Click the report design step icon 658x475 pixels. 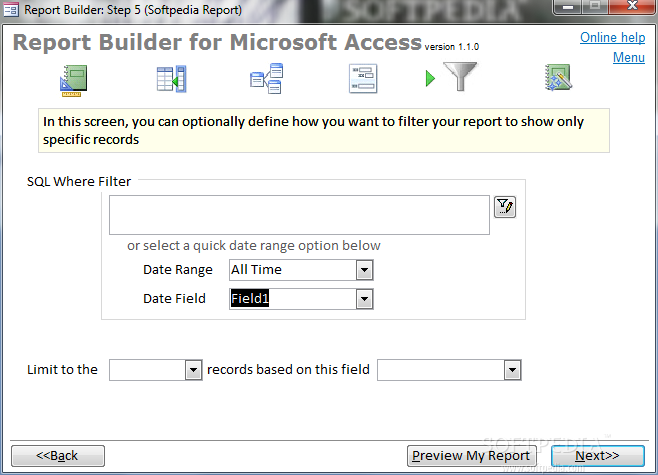(73, 80)
